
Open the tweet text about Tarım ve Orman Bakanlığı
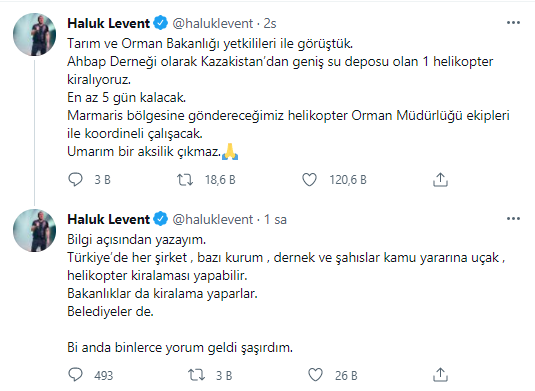[288, 98]
